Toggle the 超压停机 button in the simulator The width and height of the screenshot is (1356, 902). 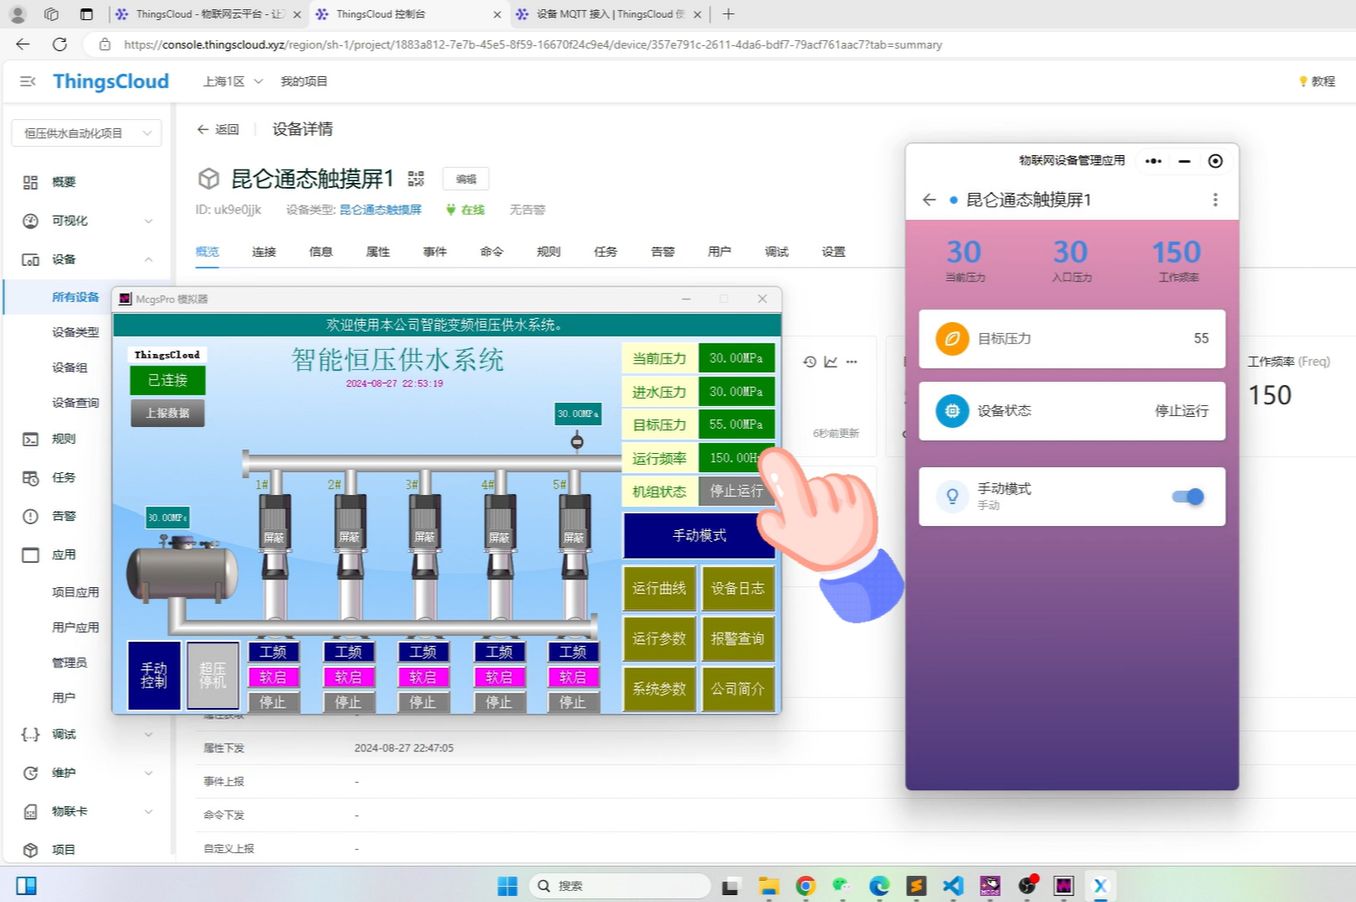(213, 676)
